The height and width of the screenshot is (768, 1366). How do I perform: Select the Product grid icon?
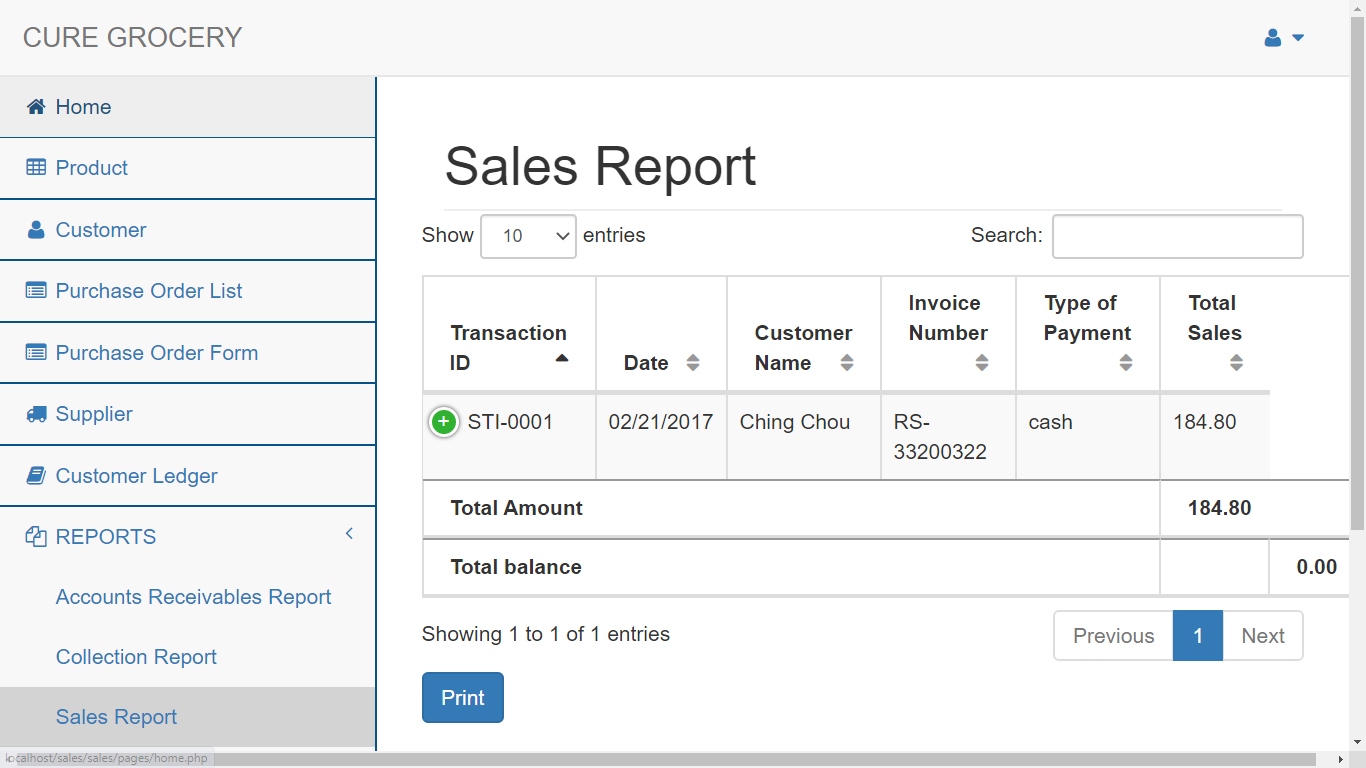click(36, 168)
